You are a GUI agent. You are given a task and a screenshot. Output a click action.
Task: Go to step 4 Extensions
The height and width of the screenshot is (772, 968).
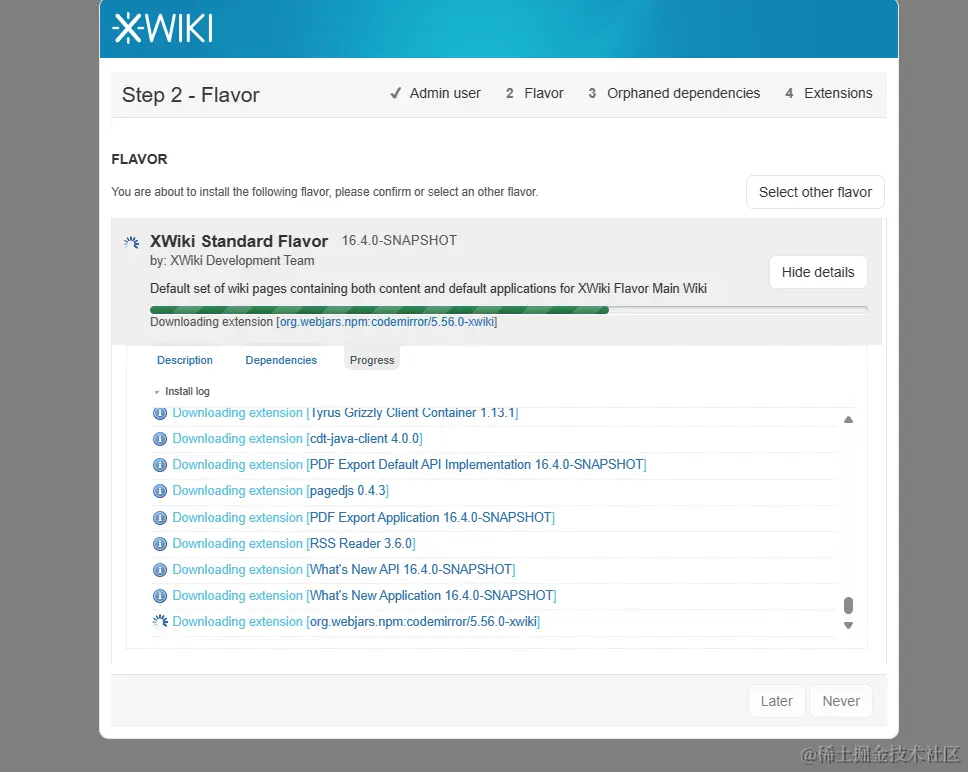click(828, 93)
